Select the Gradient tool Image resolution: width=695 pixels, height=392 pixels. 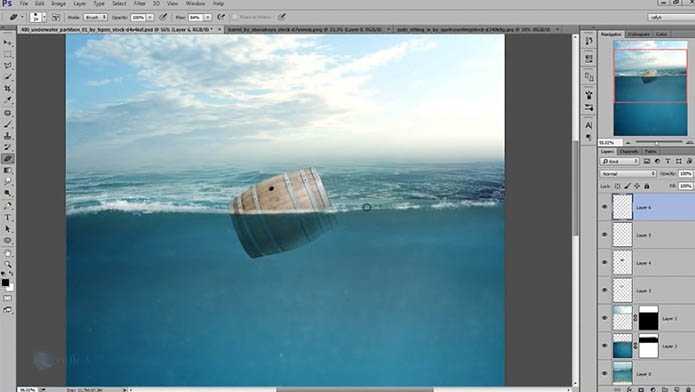(8, 170)
